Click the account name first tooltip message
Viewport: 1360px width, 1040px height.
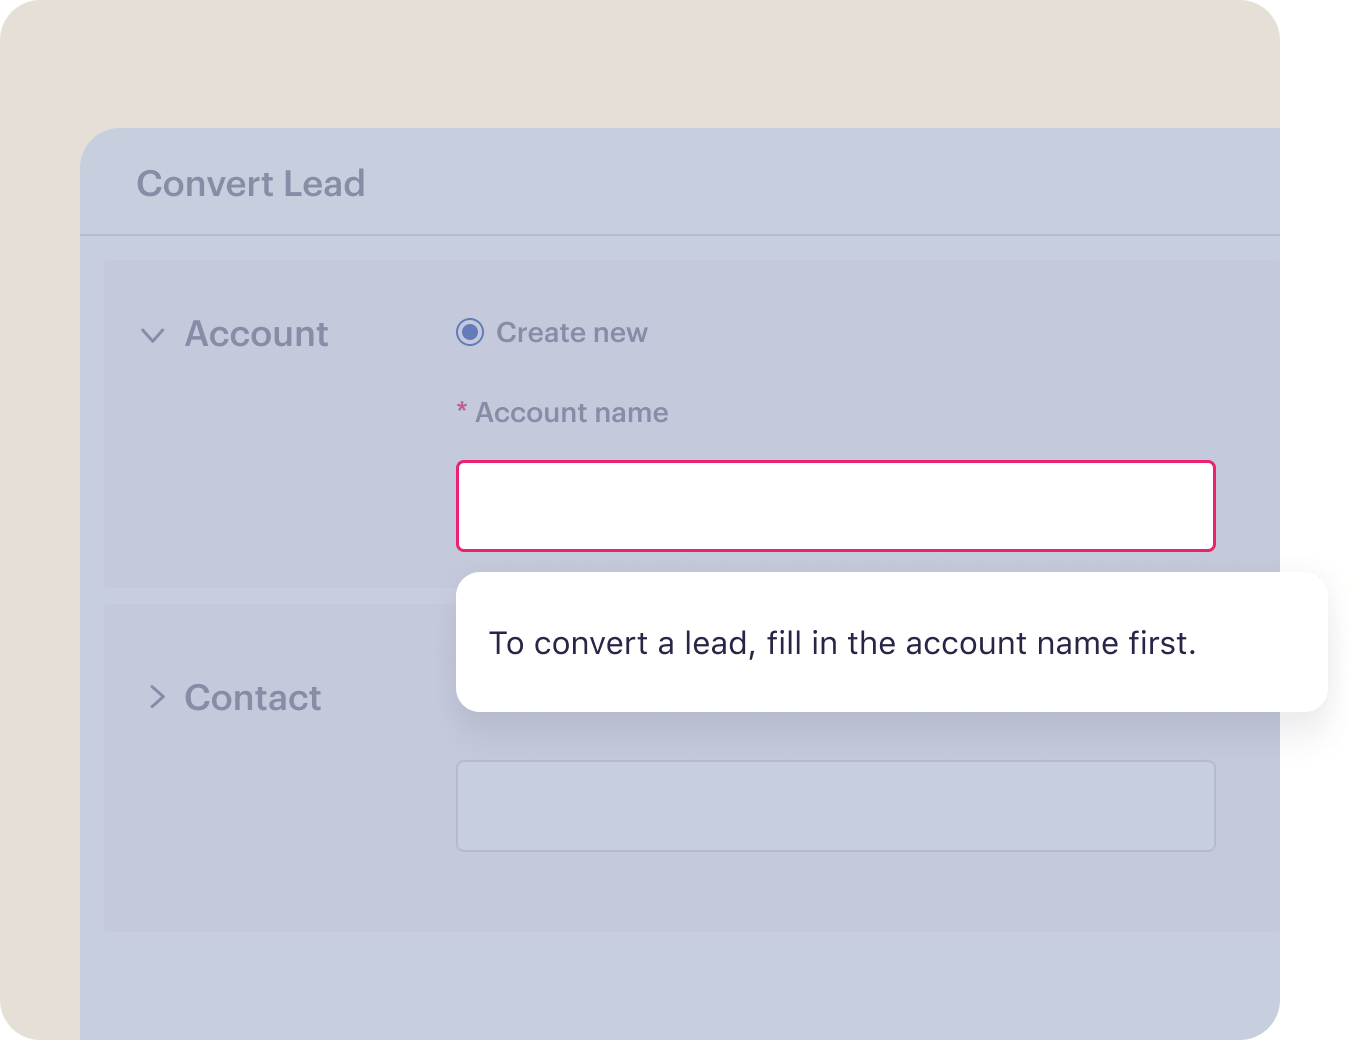point(842,643)
